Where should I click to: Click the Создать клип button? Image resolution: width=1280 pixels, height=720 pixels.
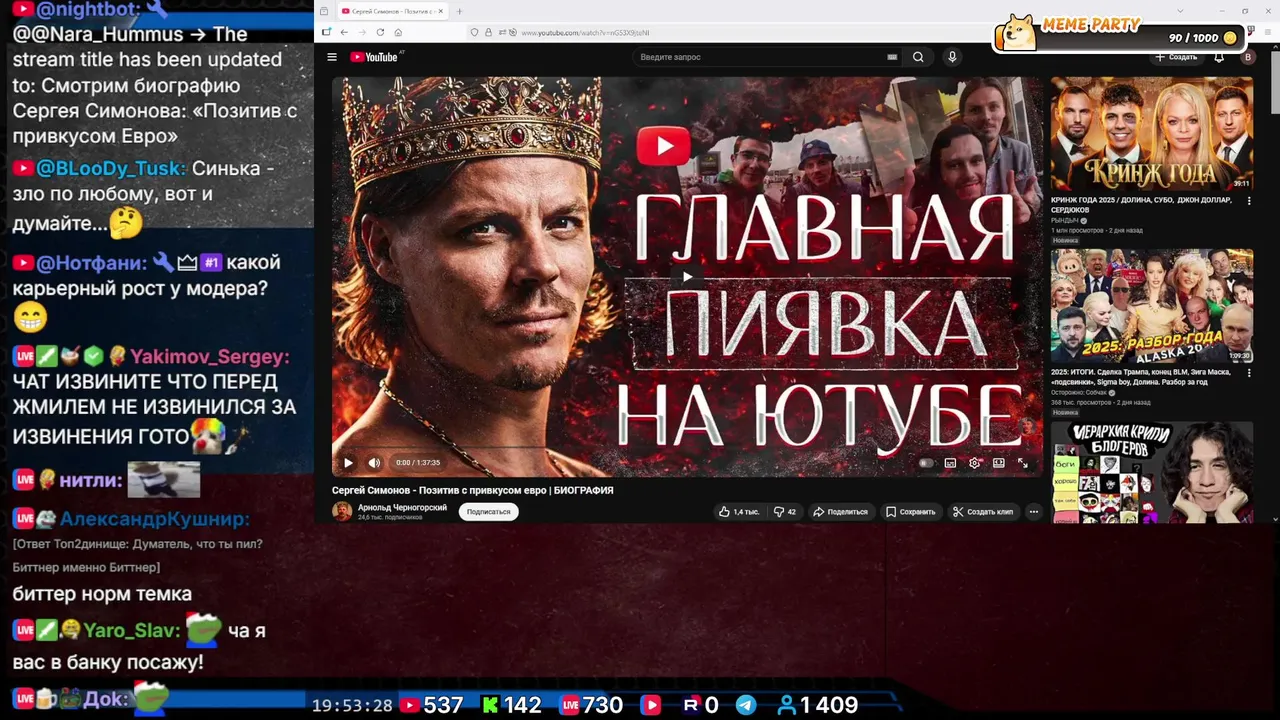[983, 512]
